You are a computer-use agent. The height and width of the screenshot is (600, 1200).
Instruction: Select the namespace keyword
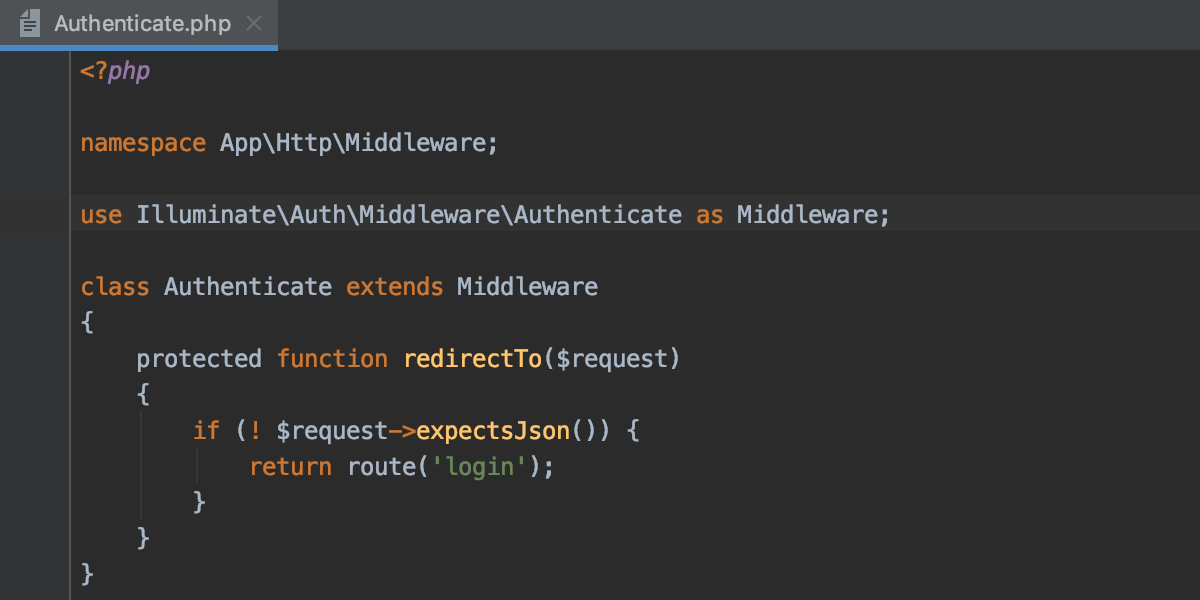point(142,142)
